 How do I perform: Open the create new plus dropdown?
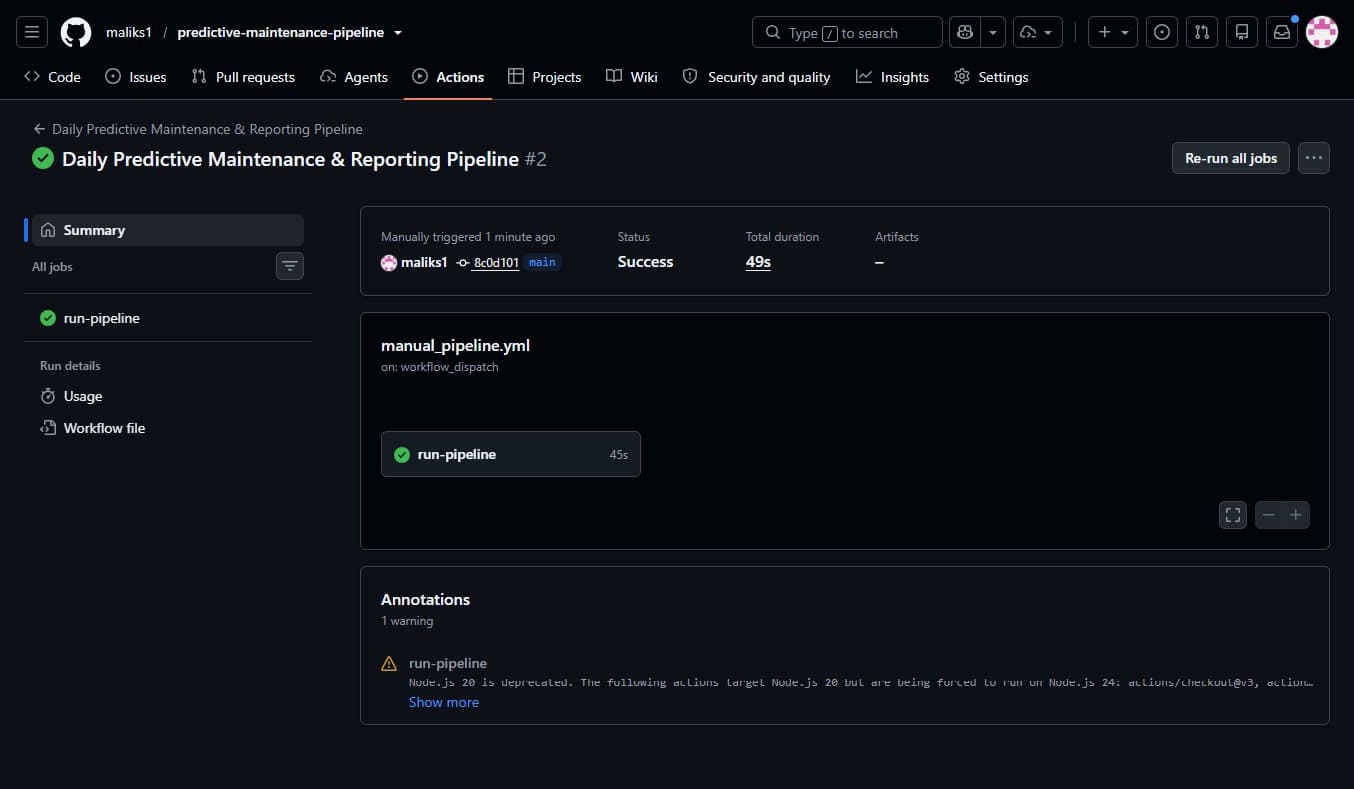(1113, 32)
